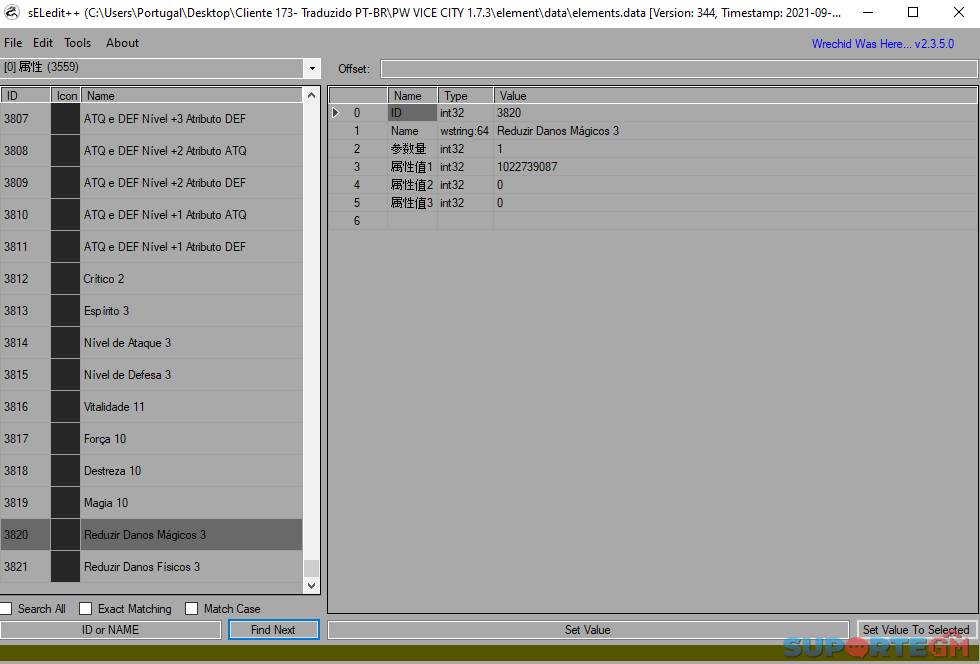Click the Find Next button

pos(274,630)
